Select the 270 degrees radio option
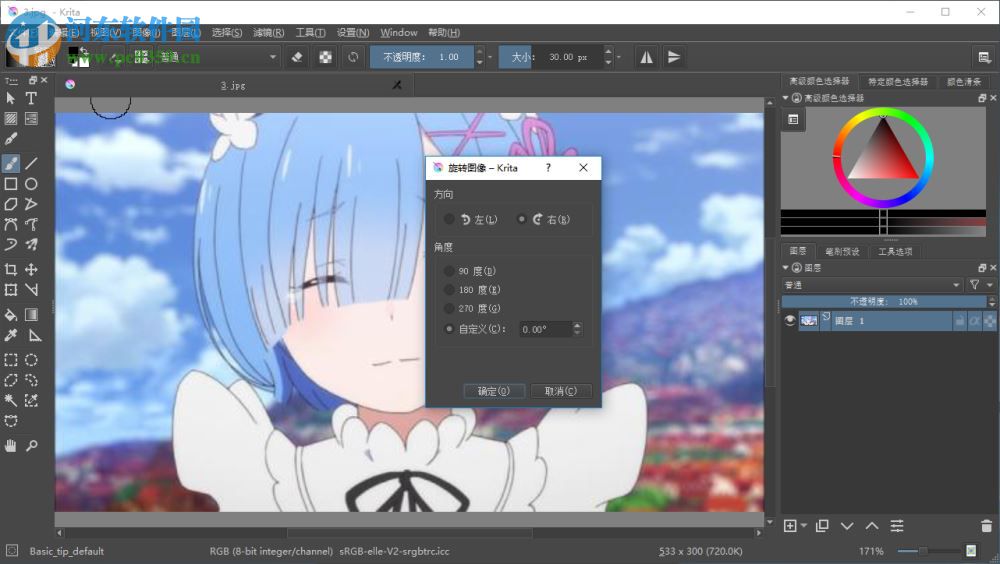The width and height of the screenshot is (1000, 564). pos(449,308)
